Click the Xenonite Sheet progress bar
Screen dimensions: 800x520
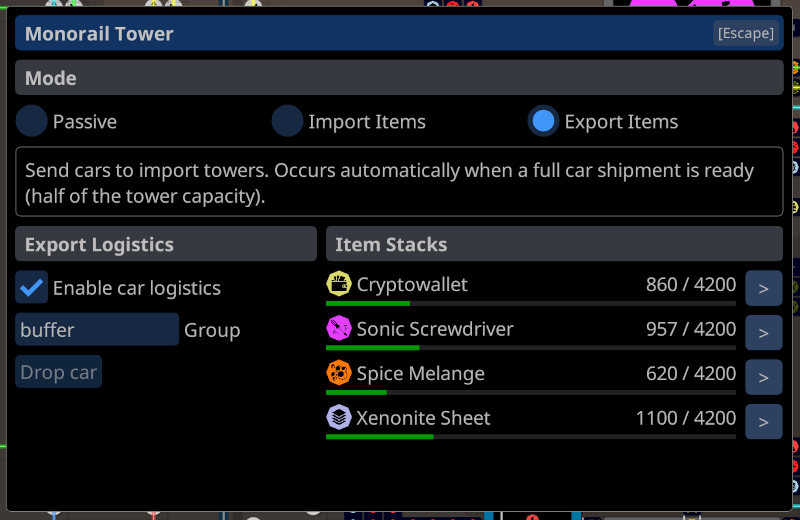coord(531,437)
